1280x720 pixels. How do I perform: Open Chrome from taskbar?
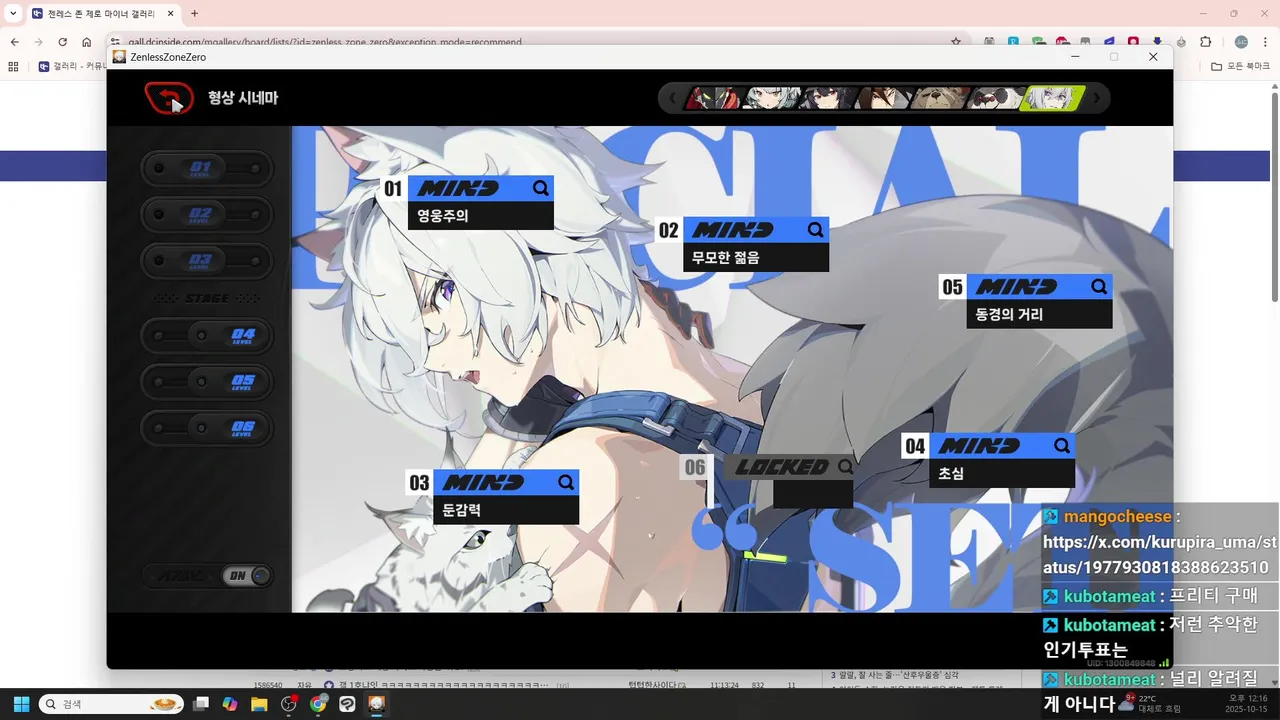tap(318, 704)
